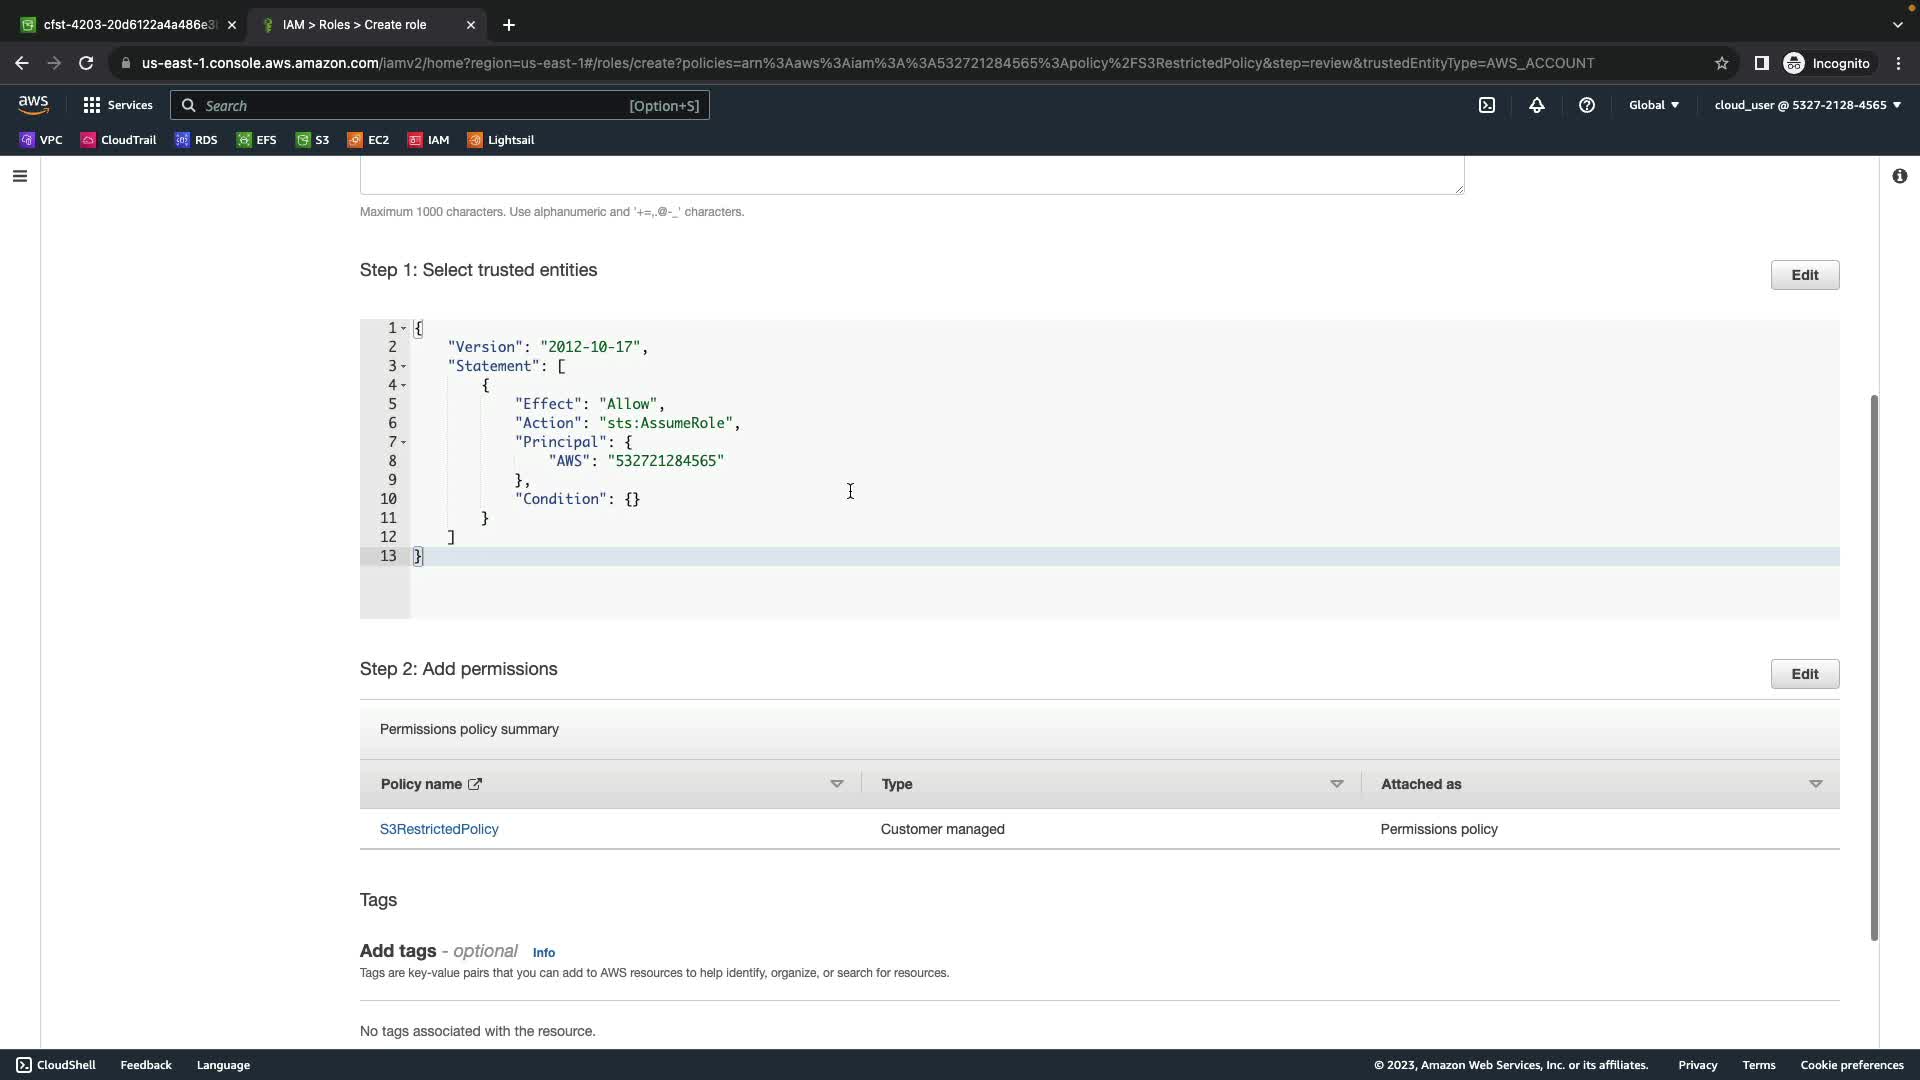Open the info panel icon at right
The image size is (1920, 1080).
(x=1899, y=177)
